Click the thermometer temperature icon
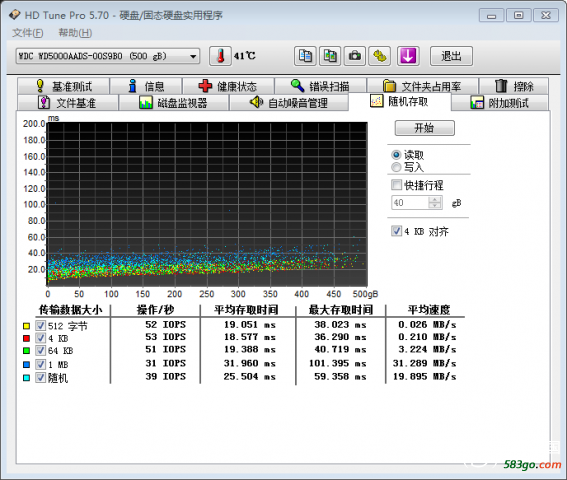567x480 pixels. point(220,56)
